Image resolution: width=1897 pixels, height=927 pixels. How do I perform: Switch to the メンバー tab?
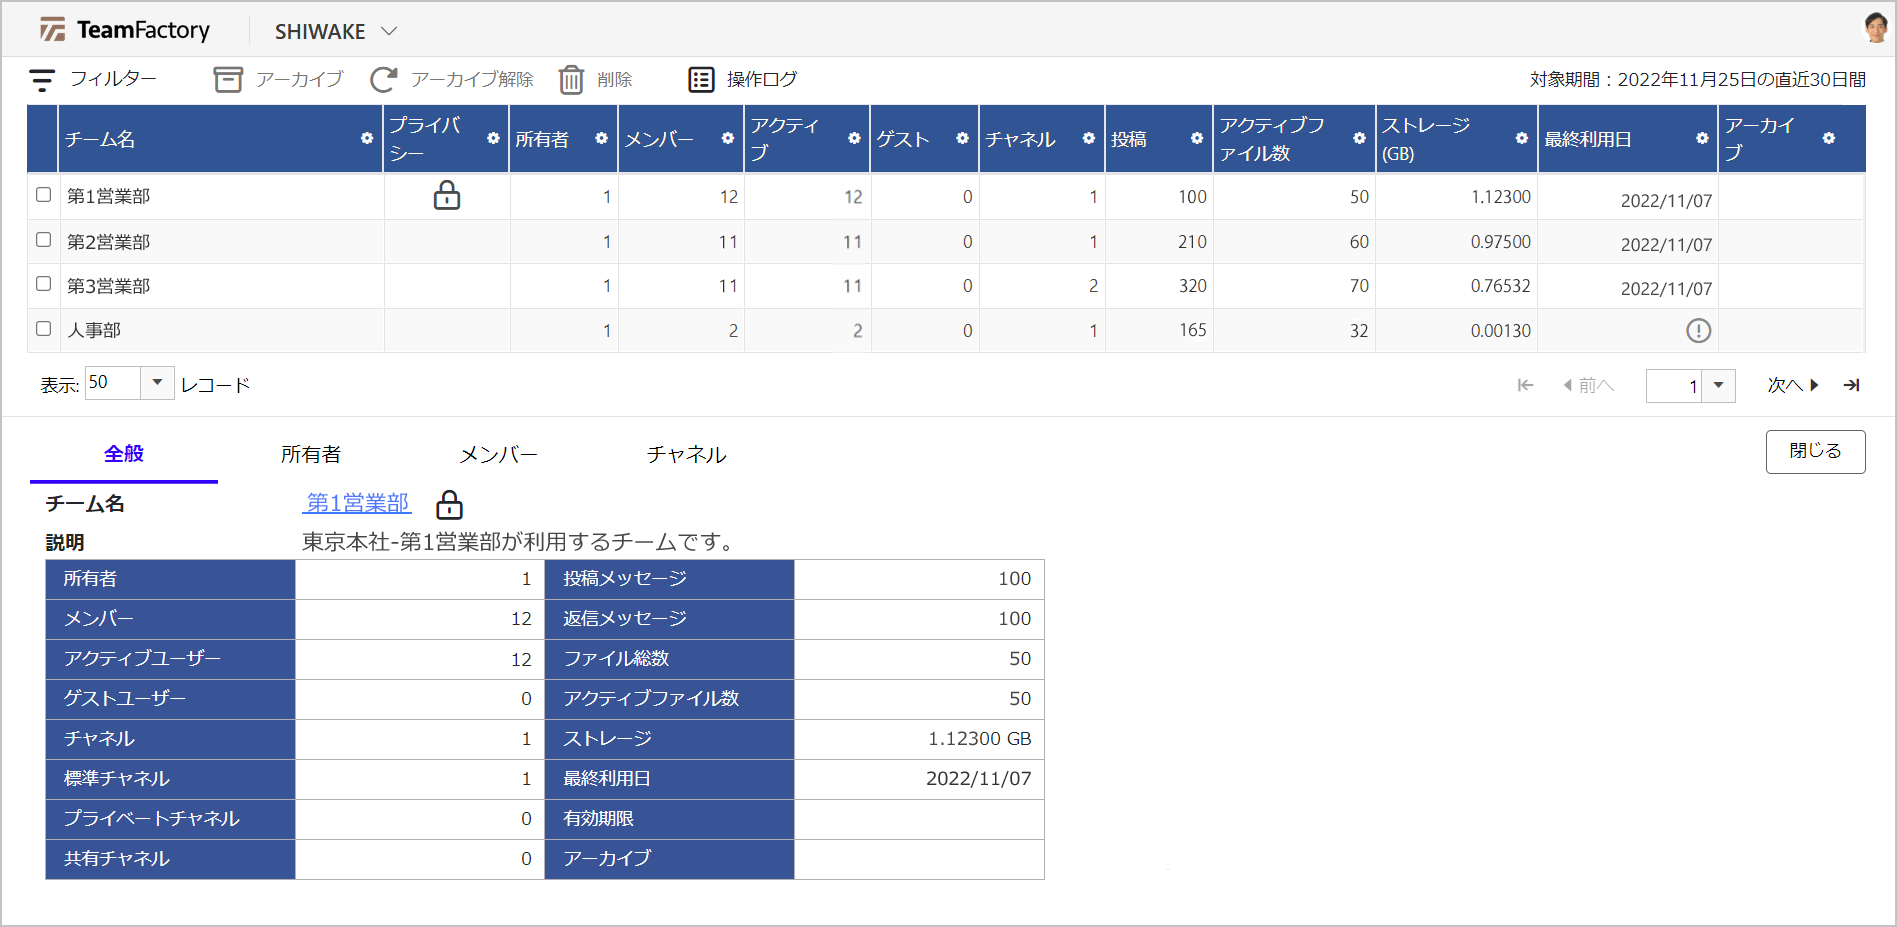[498, 455]
